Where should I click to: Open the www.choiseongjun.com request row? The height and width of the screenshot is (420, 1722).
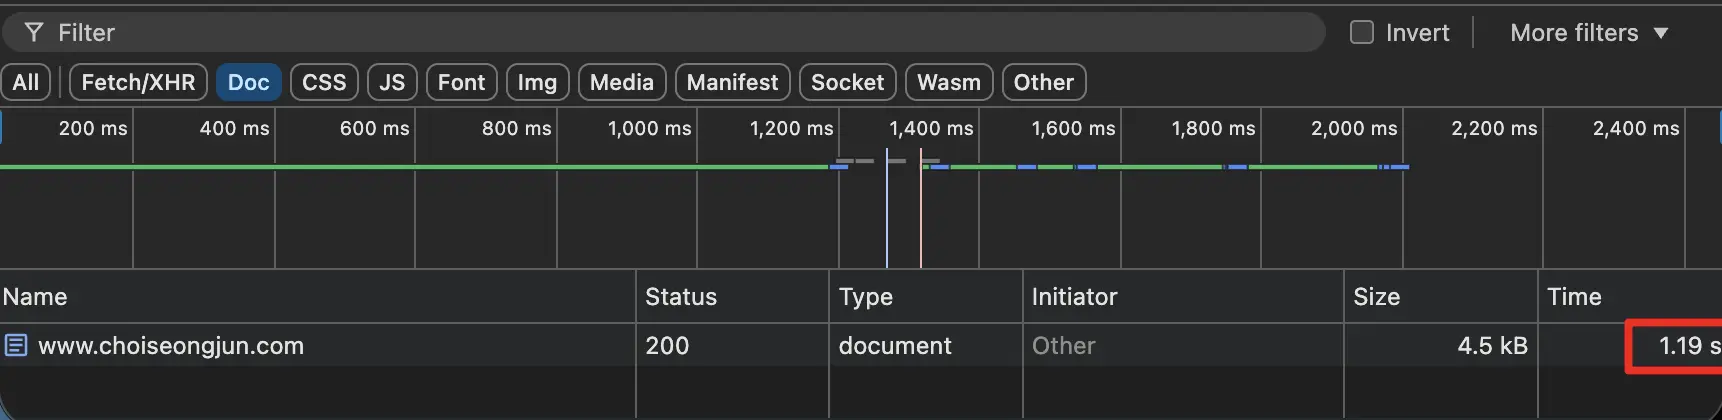pos(171,346)
